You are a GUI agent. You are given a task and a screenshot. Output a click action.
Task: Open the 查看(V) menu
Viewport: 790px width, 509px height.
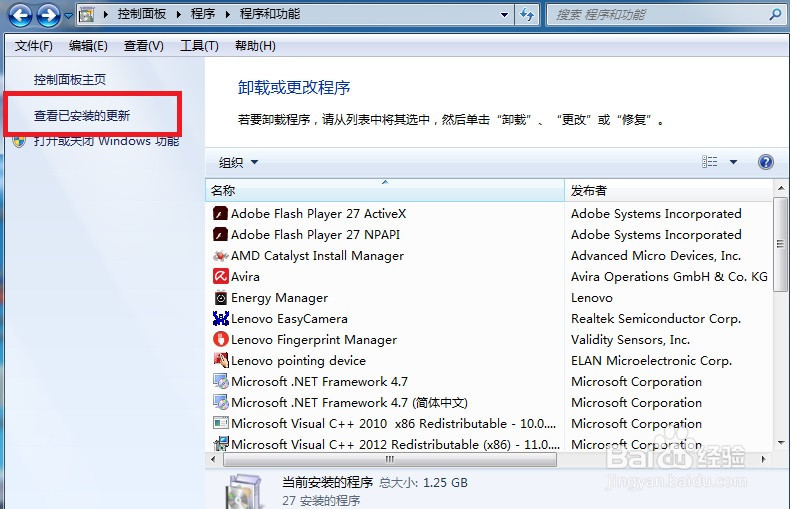click(x=144, y=46)
